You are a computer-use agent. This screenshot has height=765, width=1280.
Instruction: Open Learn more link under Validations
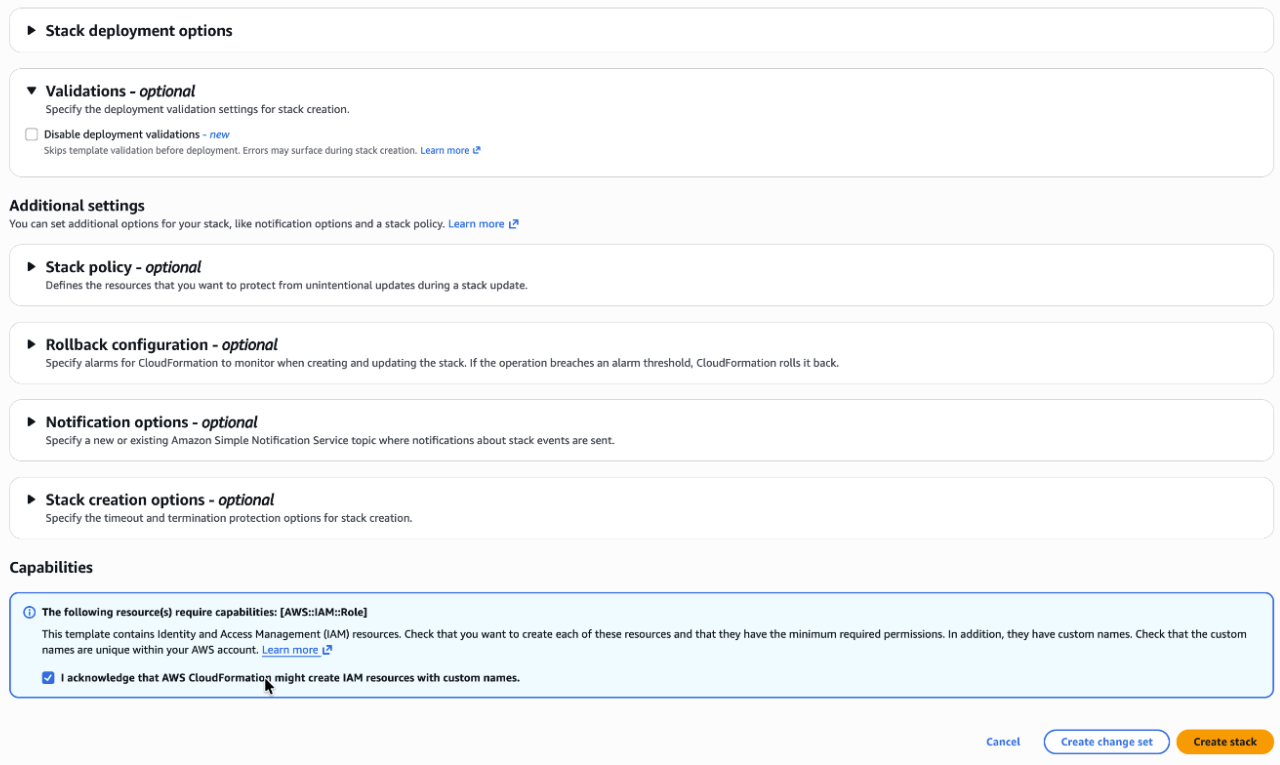pos(450,151)
